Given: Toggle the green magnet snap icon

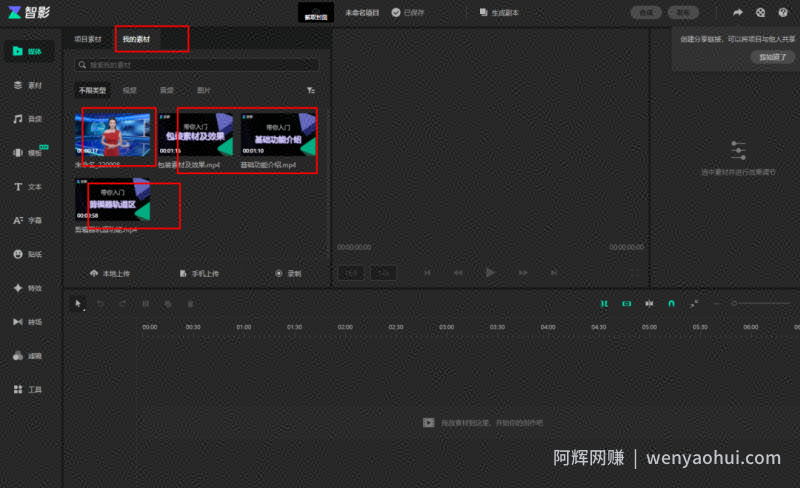Looking at the screenshot, I should tap(671, 304).
